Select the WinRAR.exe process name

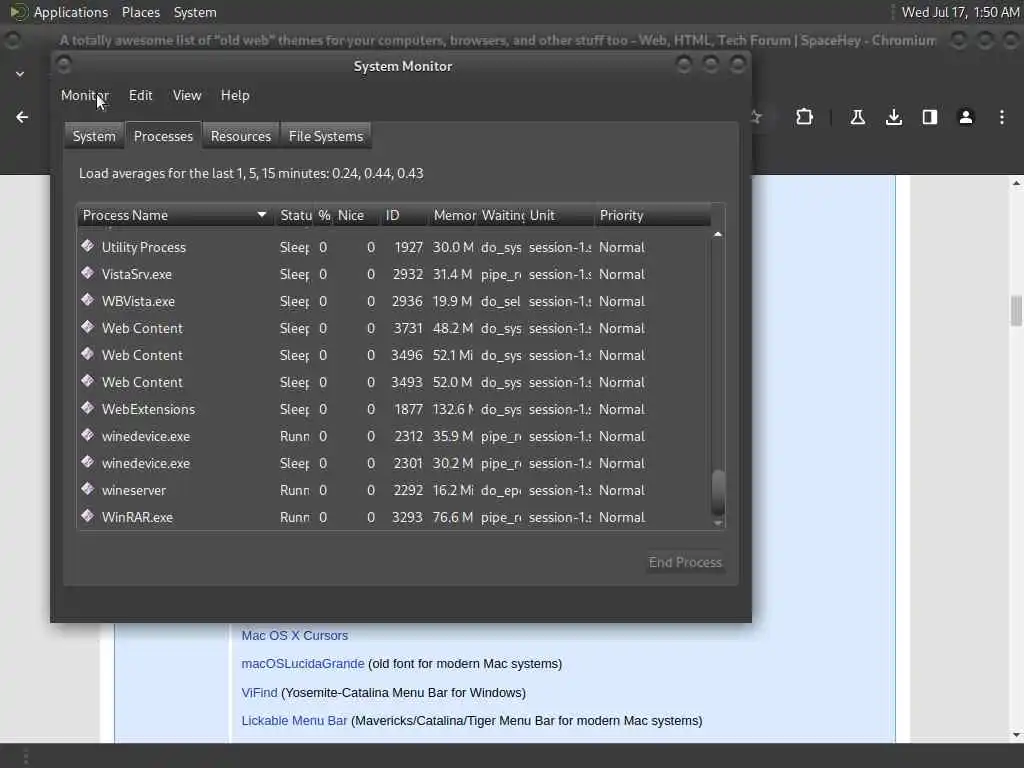pyautogui.click(x=137, y=517)
